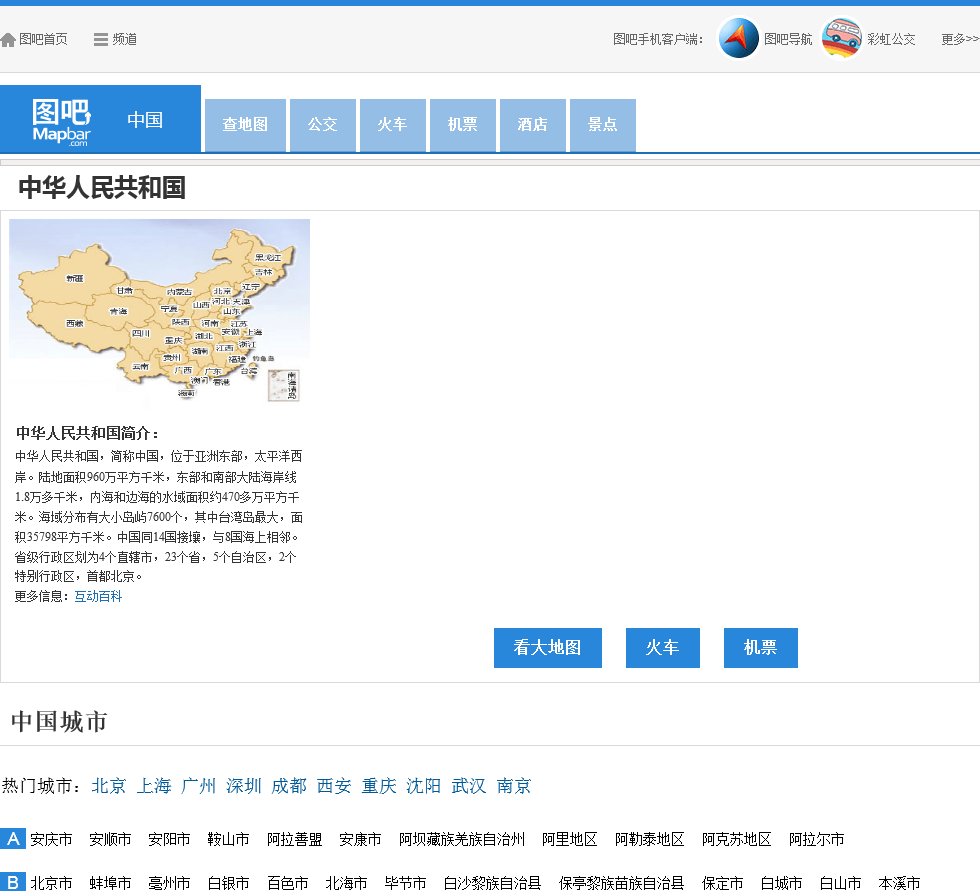This screenshot has height=891, width=980.
Task: Open hot city 南京
Action: pyautogui.click(x=514, y=786)
